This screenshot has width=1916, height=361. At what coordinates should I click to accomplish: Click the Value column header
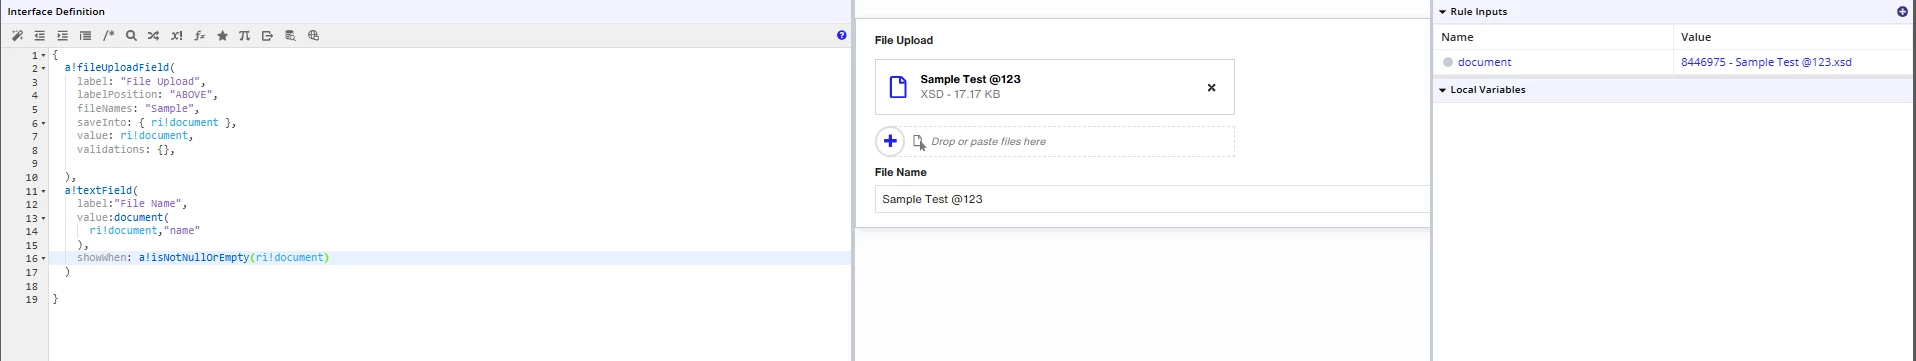pos(1696,37)
